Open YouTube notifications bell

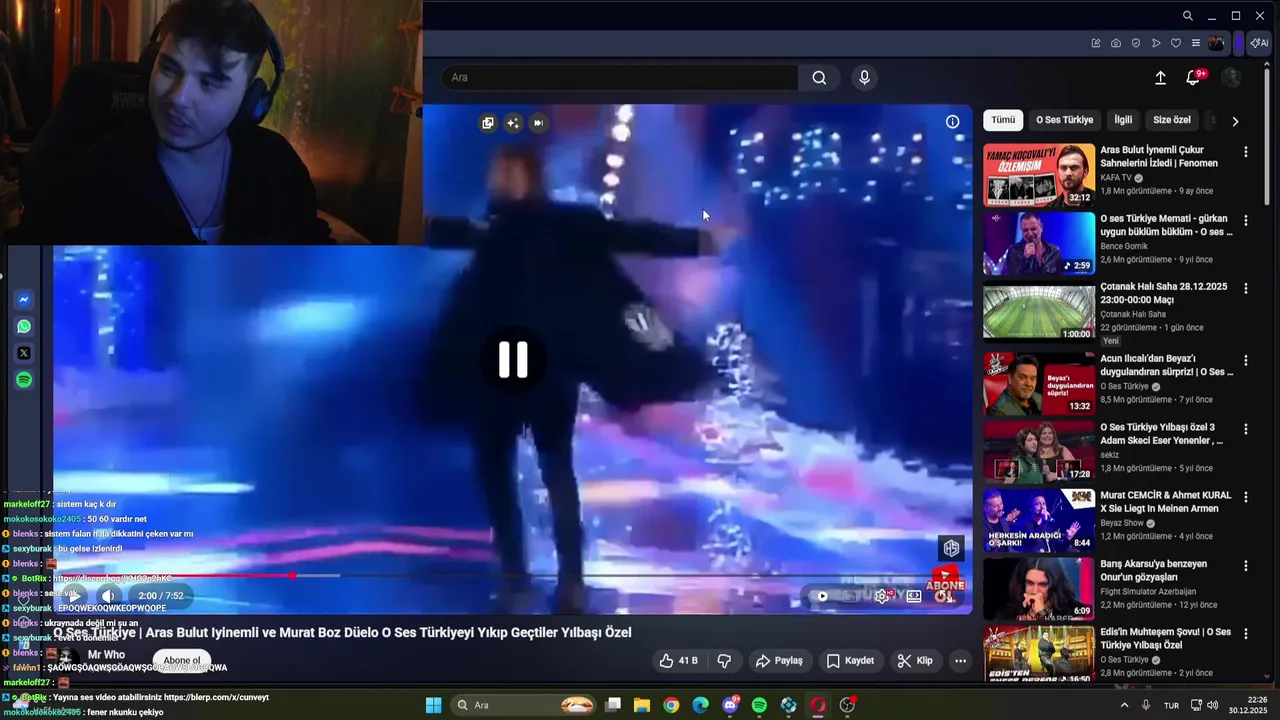point(1194,77)
